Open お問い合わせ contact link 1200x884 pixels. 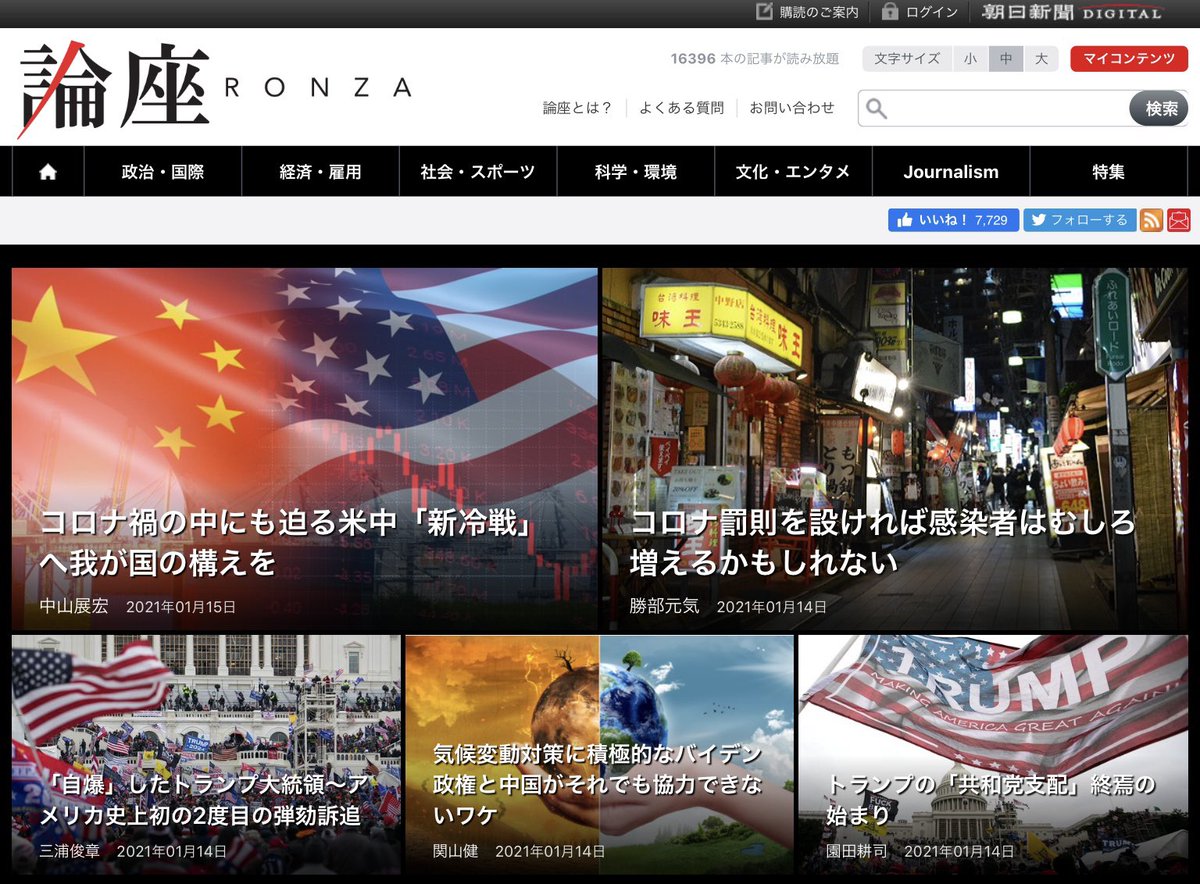pos(792,108)
